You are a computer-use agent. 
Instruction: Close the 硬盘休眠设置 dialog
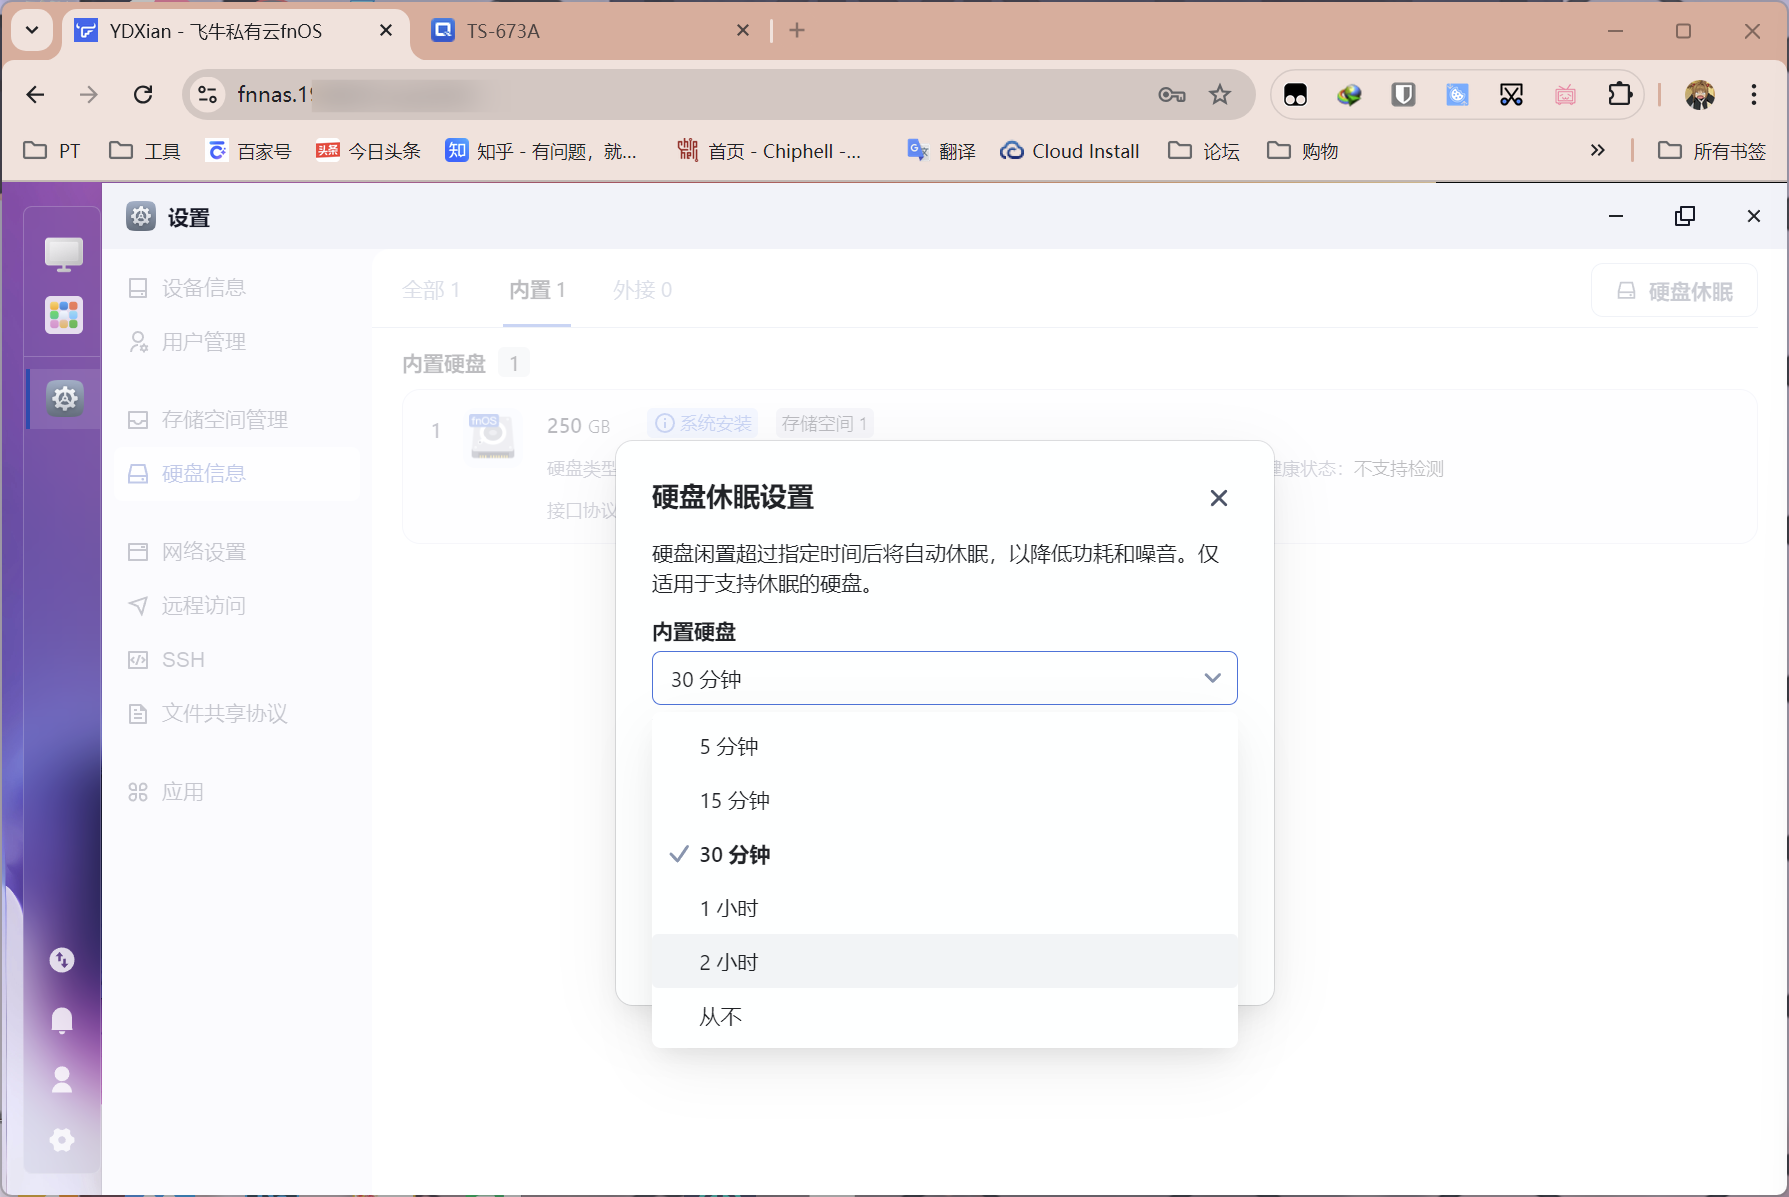tap(1218, 498)
